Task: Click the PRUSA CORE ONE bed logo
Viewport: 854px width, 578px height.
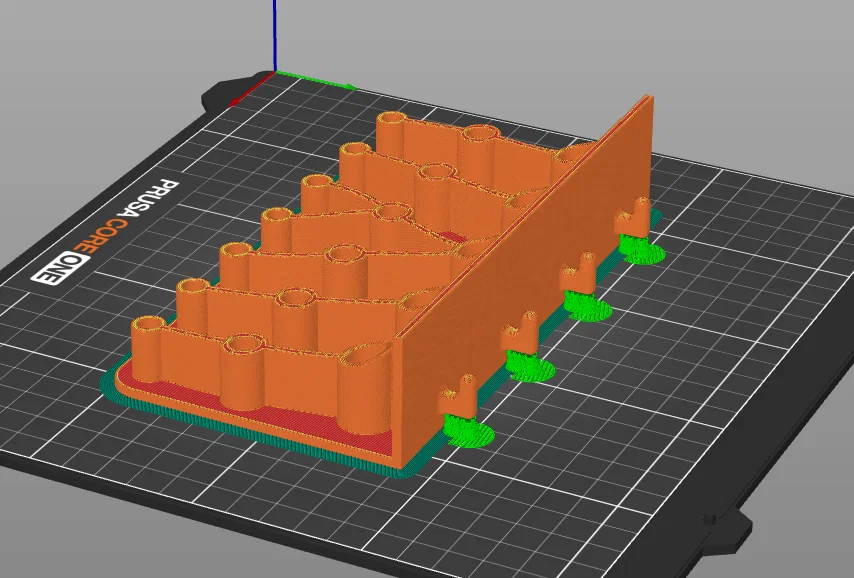Action: (106, 233)
